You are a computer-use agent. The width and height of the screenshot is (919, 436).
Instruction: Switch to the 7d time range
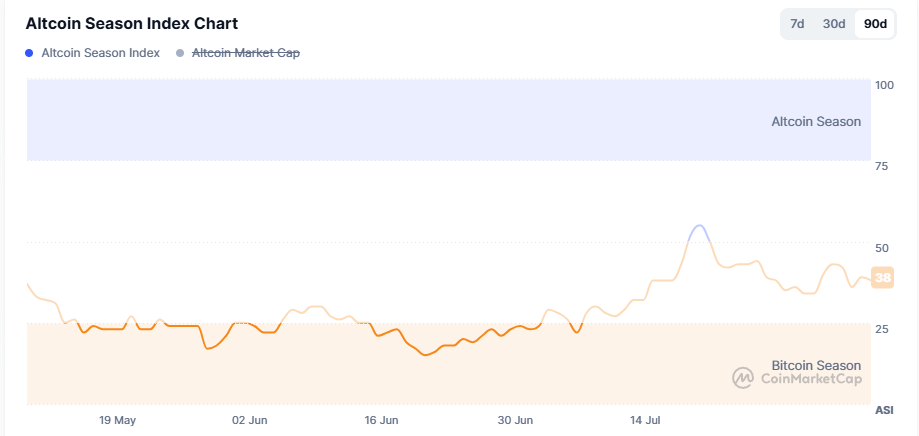click(797, 24)
